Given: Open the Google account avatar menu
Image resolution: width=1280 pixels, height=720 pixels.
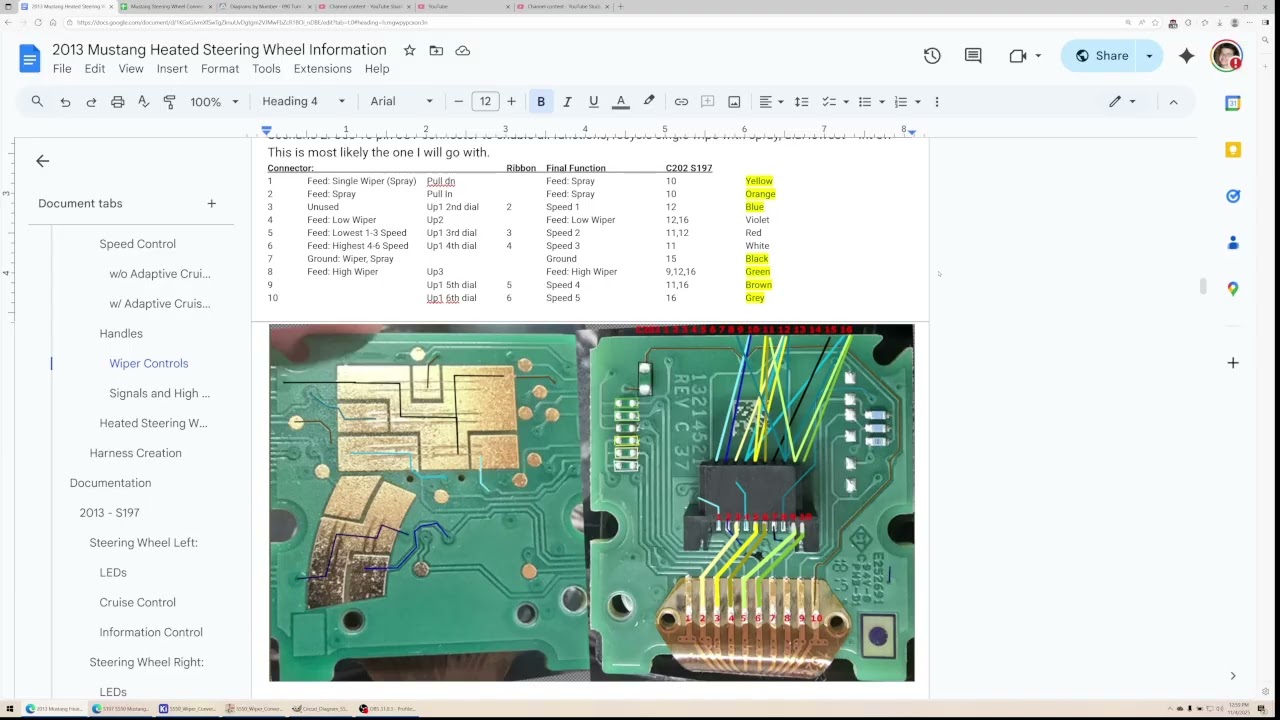Looking at the screenshot, I should [x=1226, y=56].
